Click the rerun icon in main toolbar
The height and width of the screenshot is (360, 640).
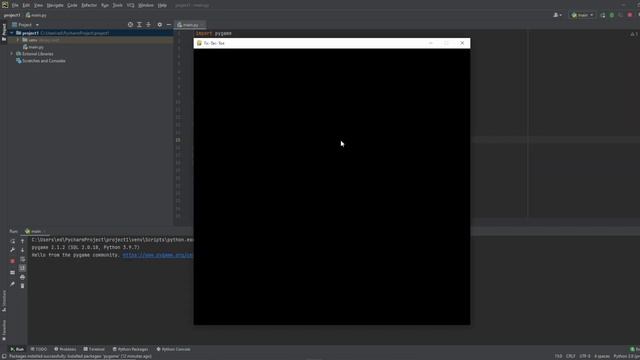(602, 15)
